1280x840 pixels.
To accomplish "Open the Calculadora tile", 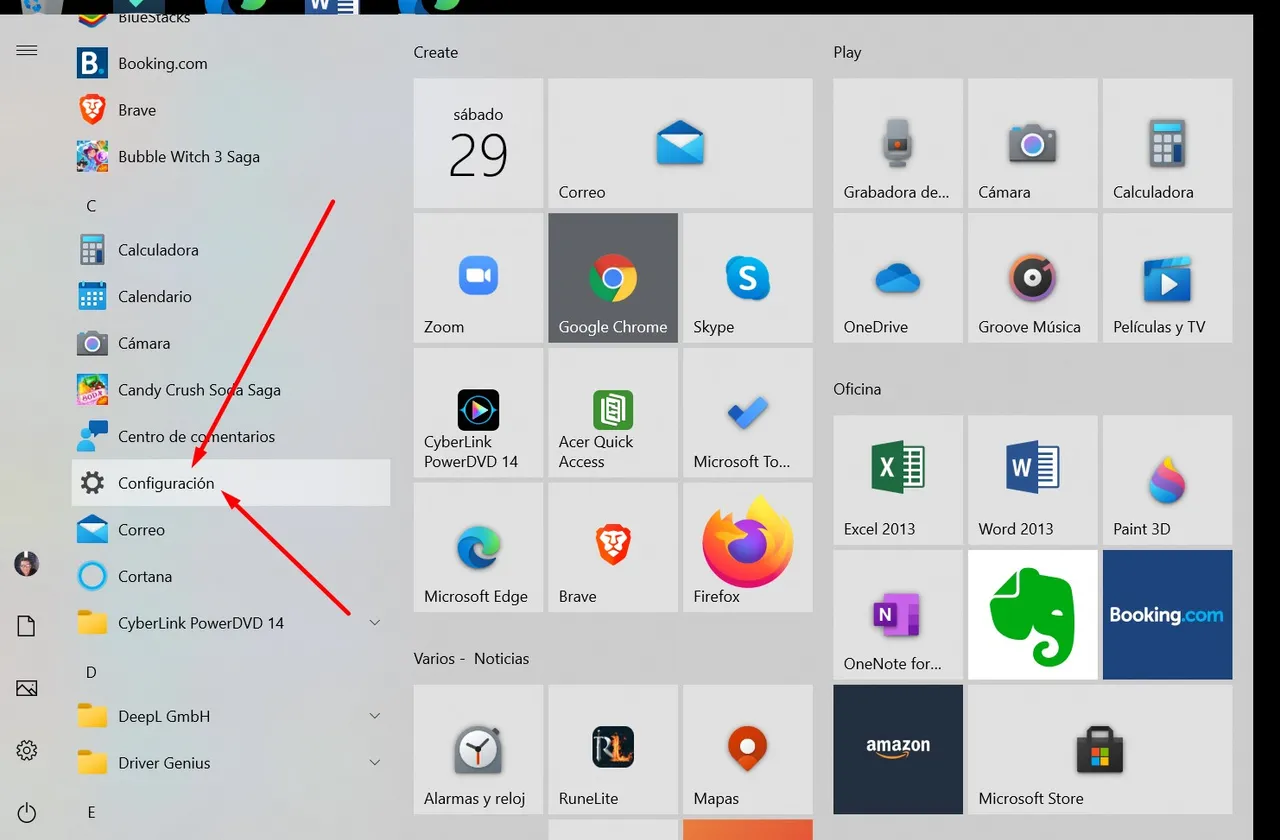I will pos(1168,143).
